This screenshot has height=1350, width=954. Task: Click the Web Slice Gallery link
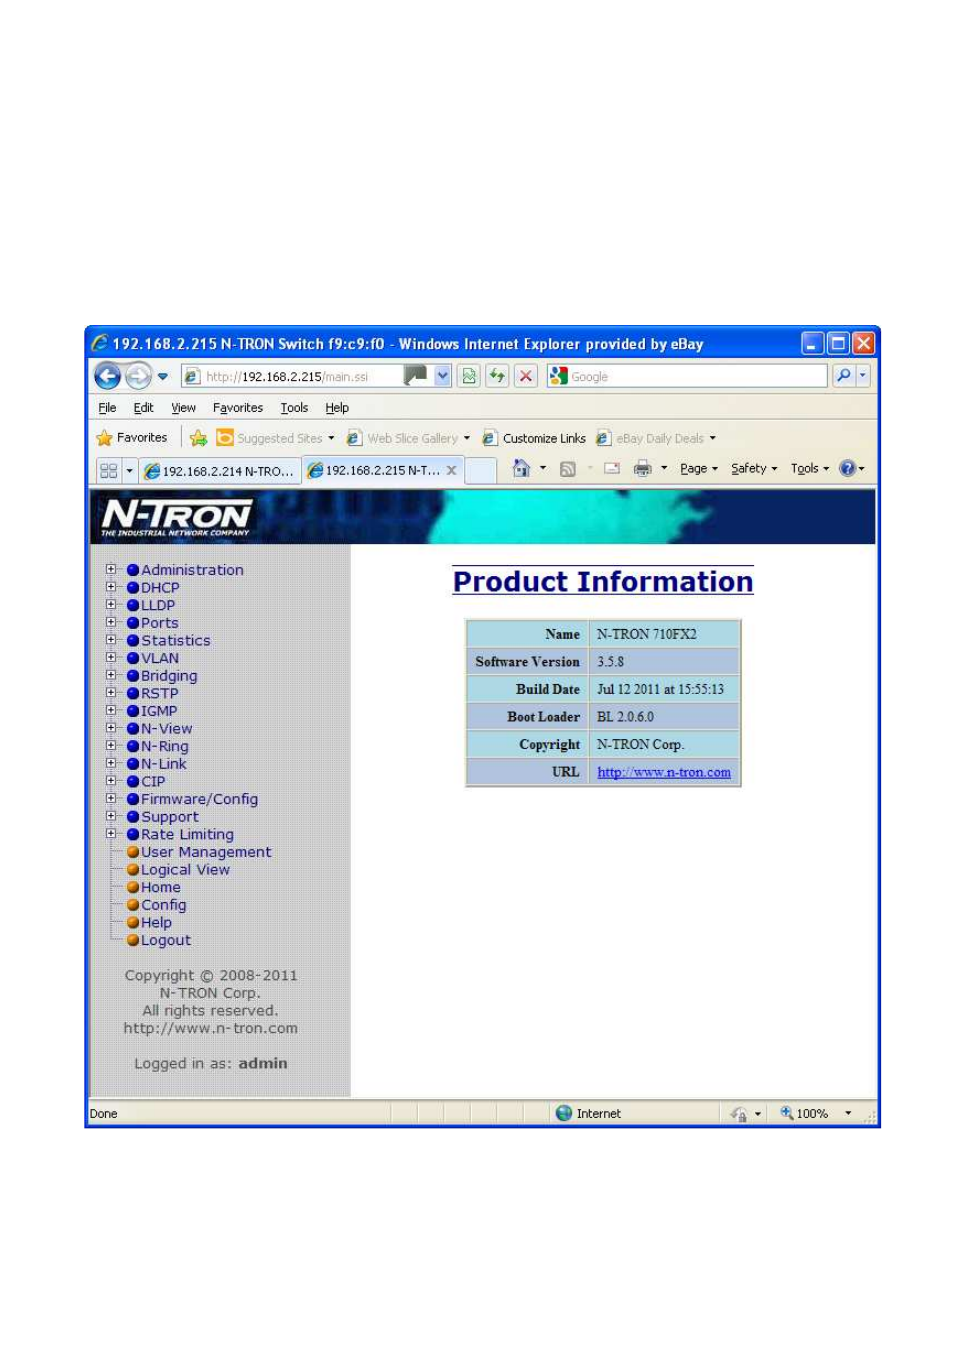point(407,438)
